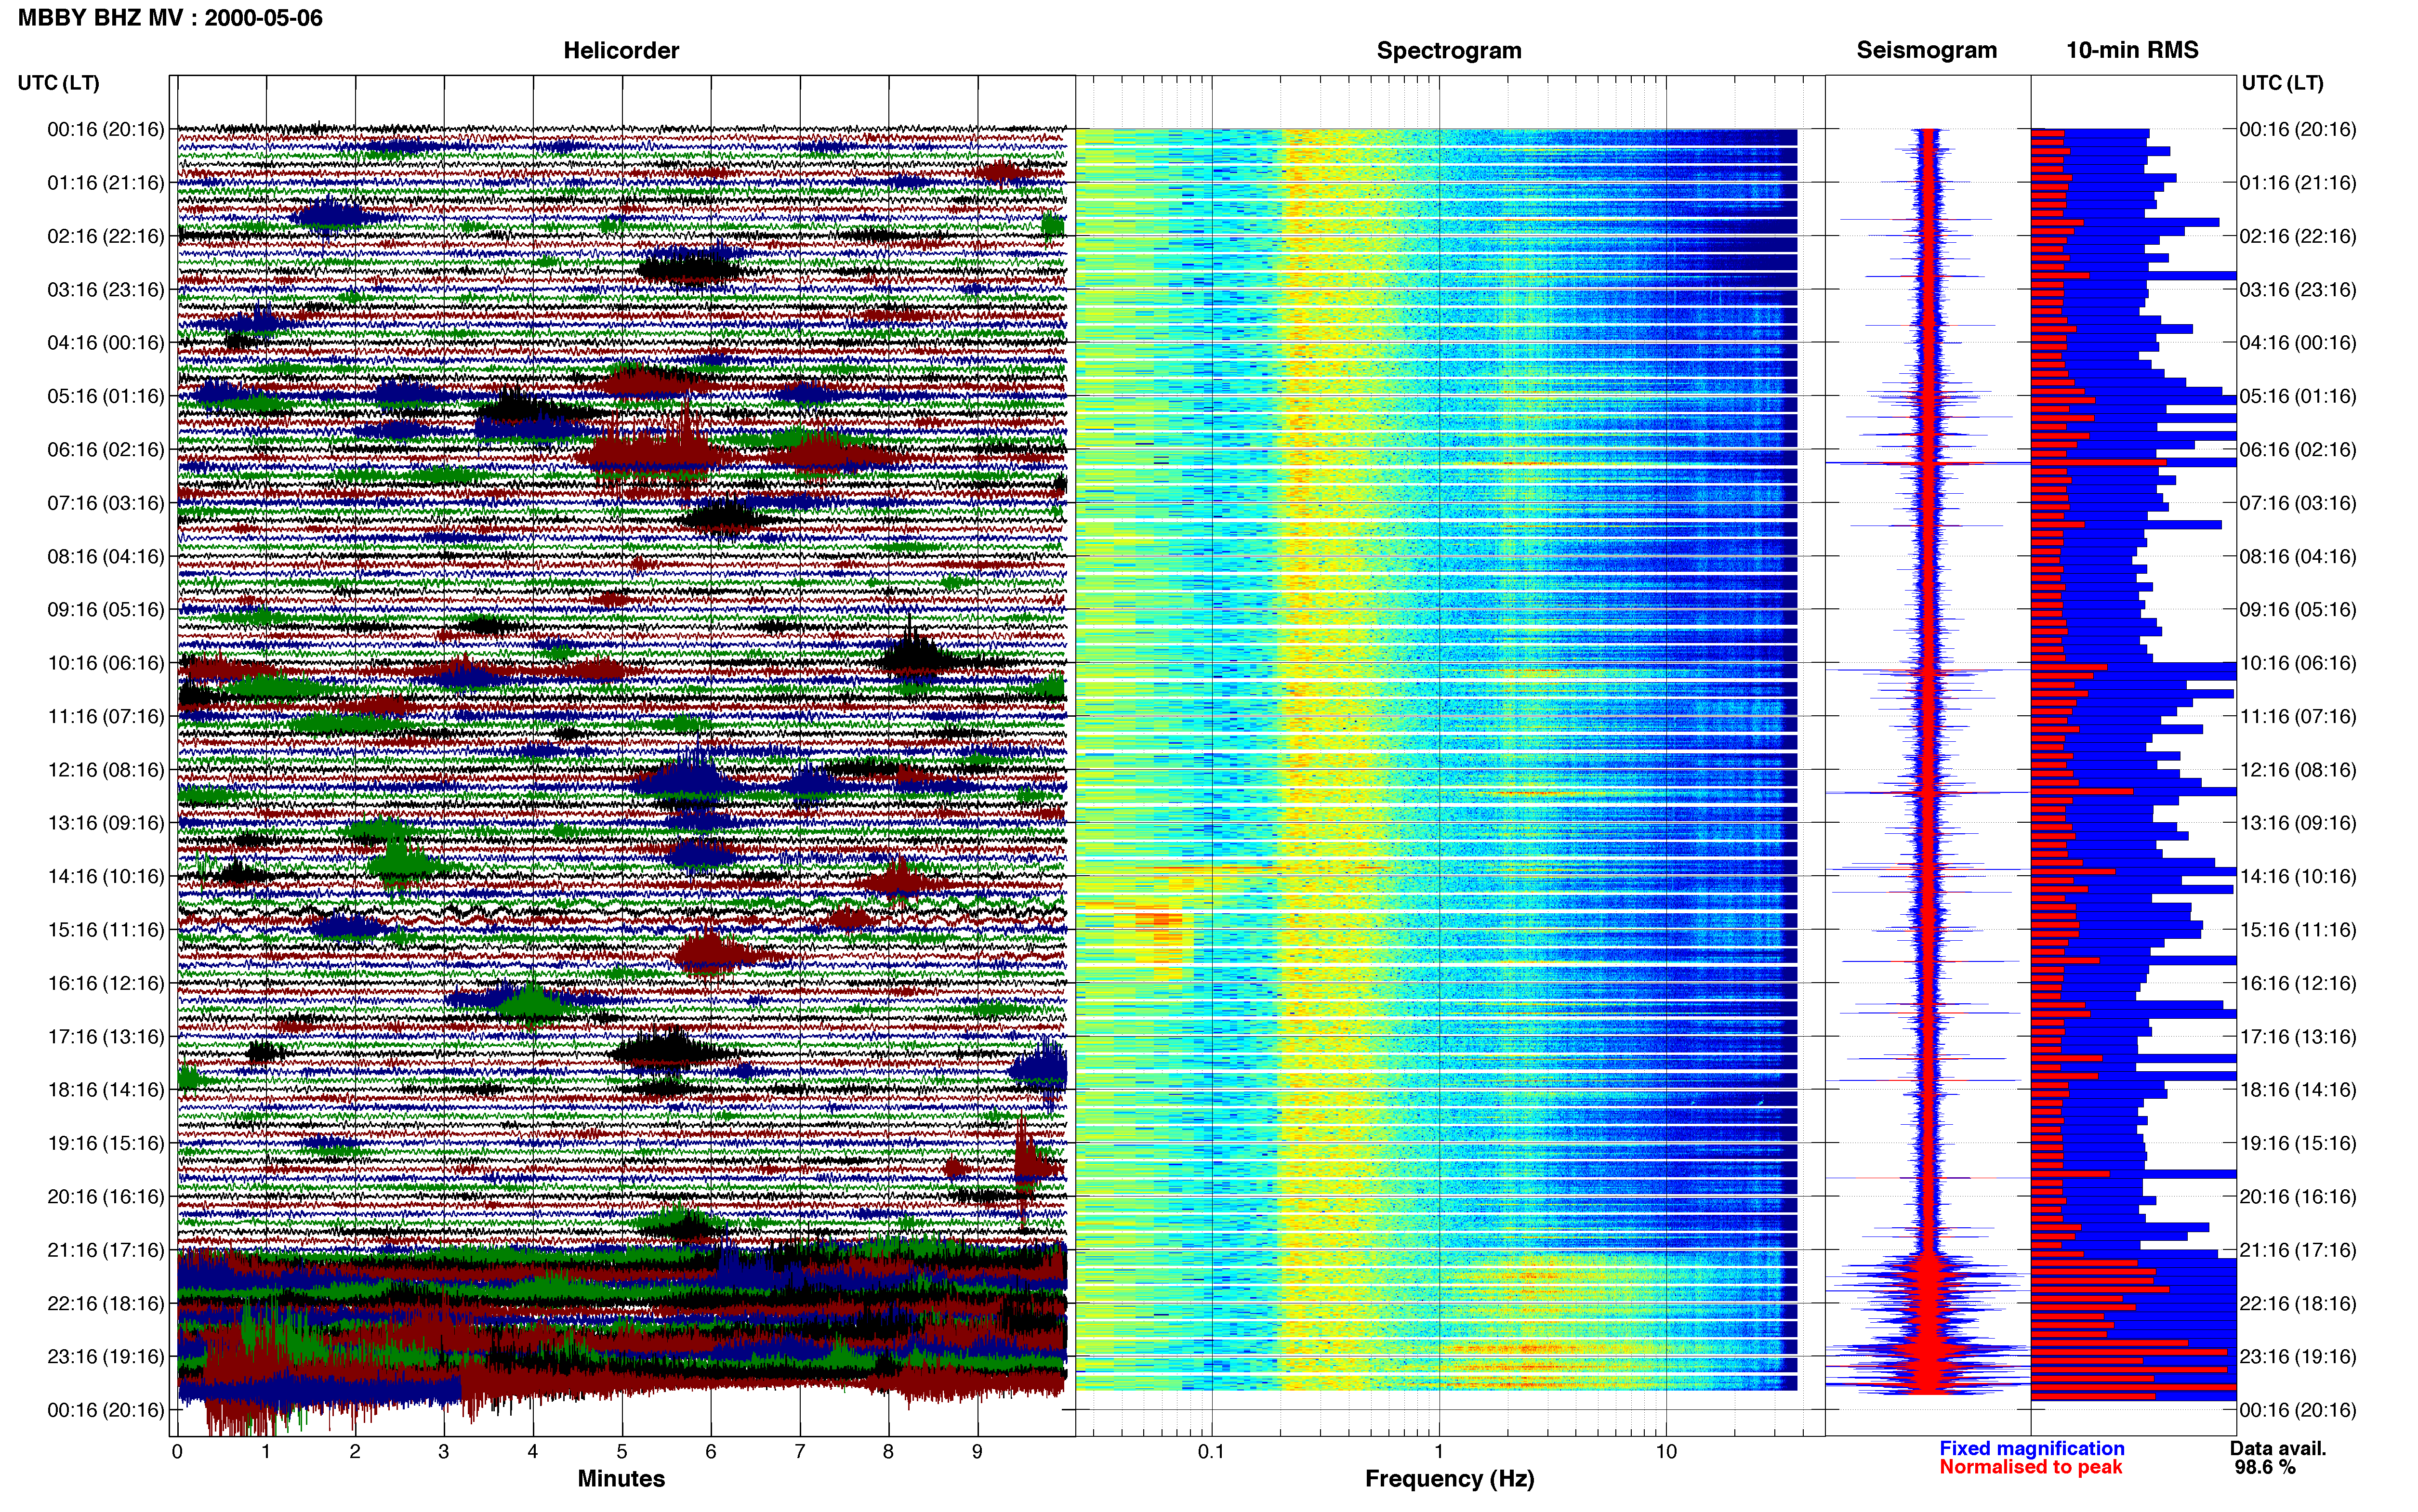The image size is (2418, 1512).
Task: Click helicorder minute tick label '3'
Action: point(444,1452)
